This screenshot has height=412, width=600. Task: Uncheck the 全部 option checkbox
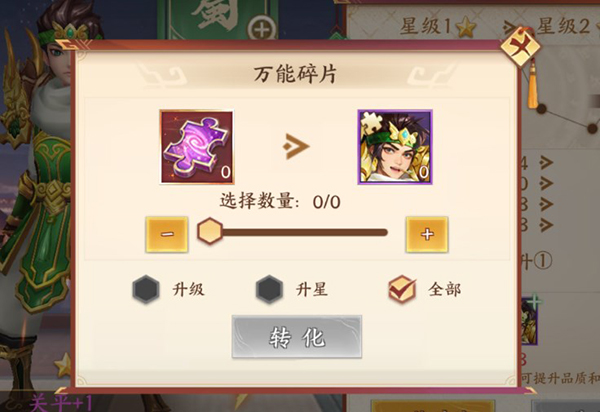click(x=402, y=289)
